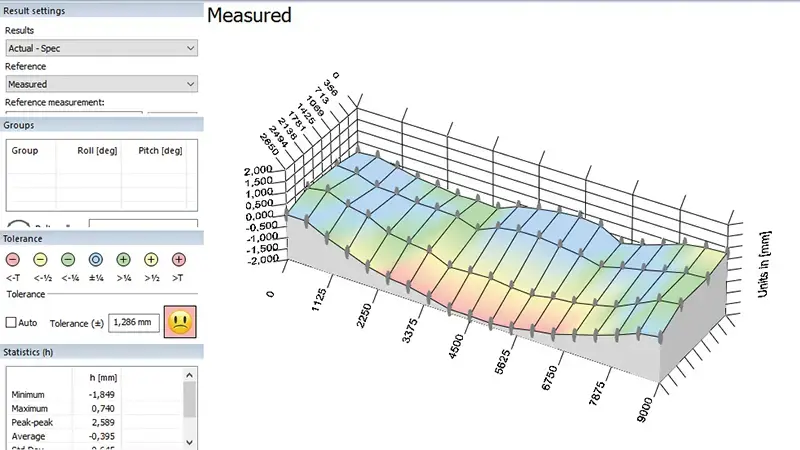Select the yellow minus <-½ tolerance icon
800x450 pixels.
[41, 259]
